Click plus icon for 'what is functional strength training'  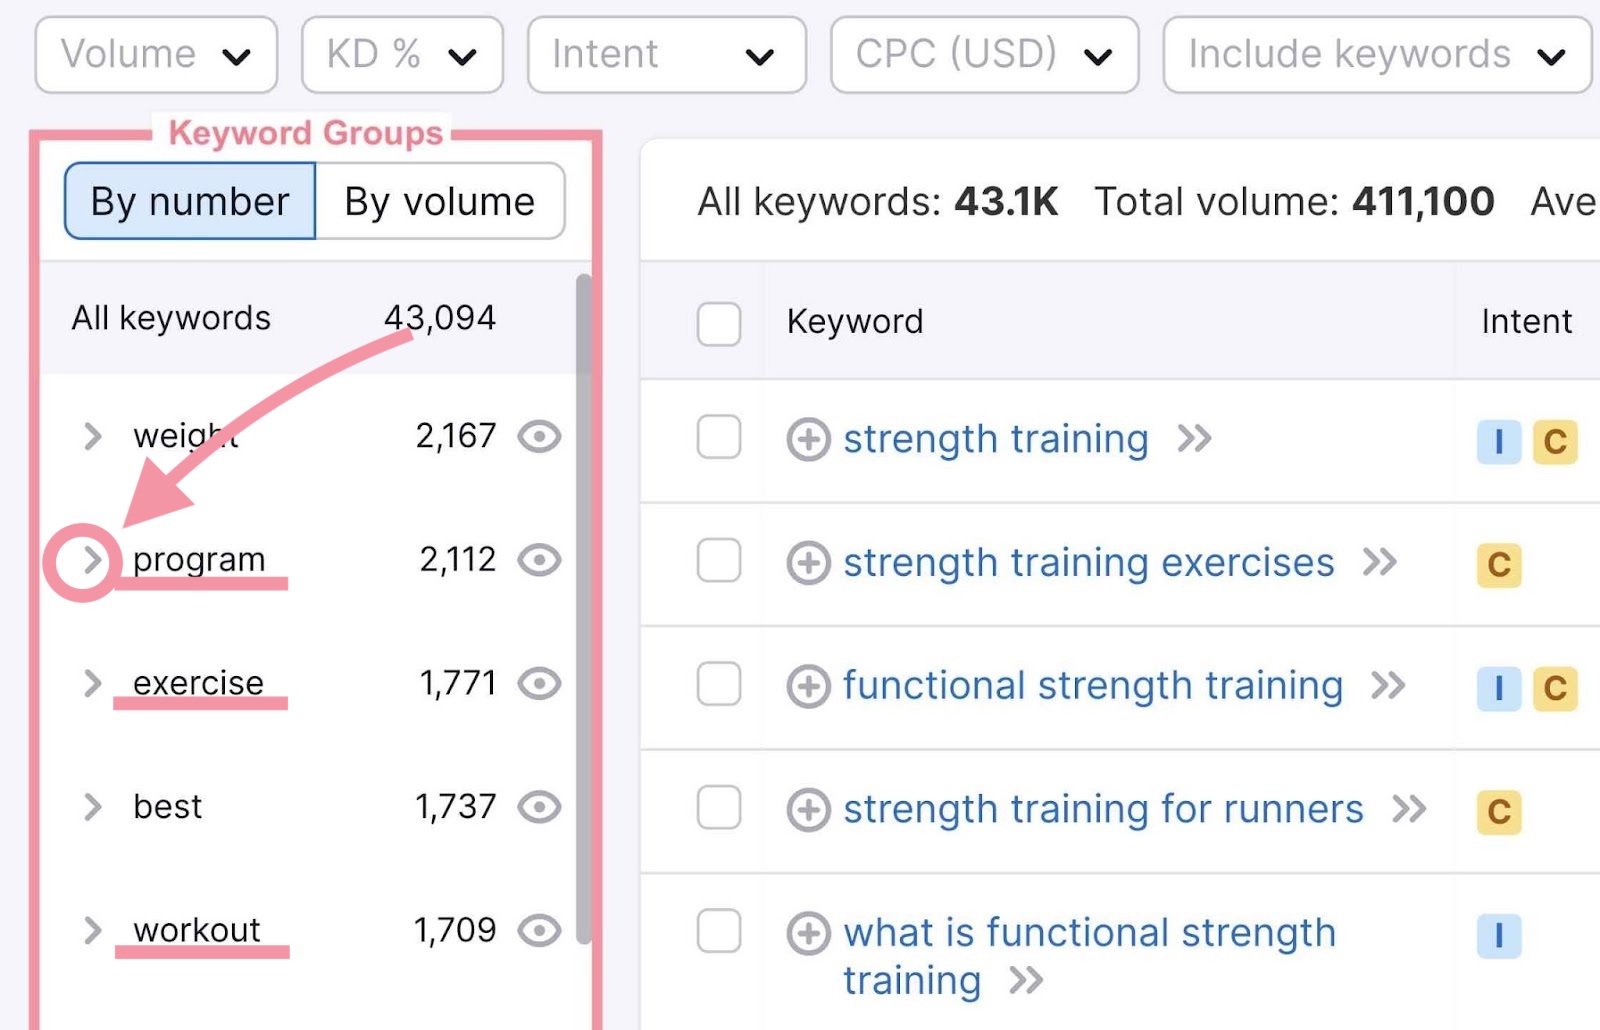pos(808,934)
